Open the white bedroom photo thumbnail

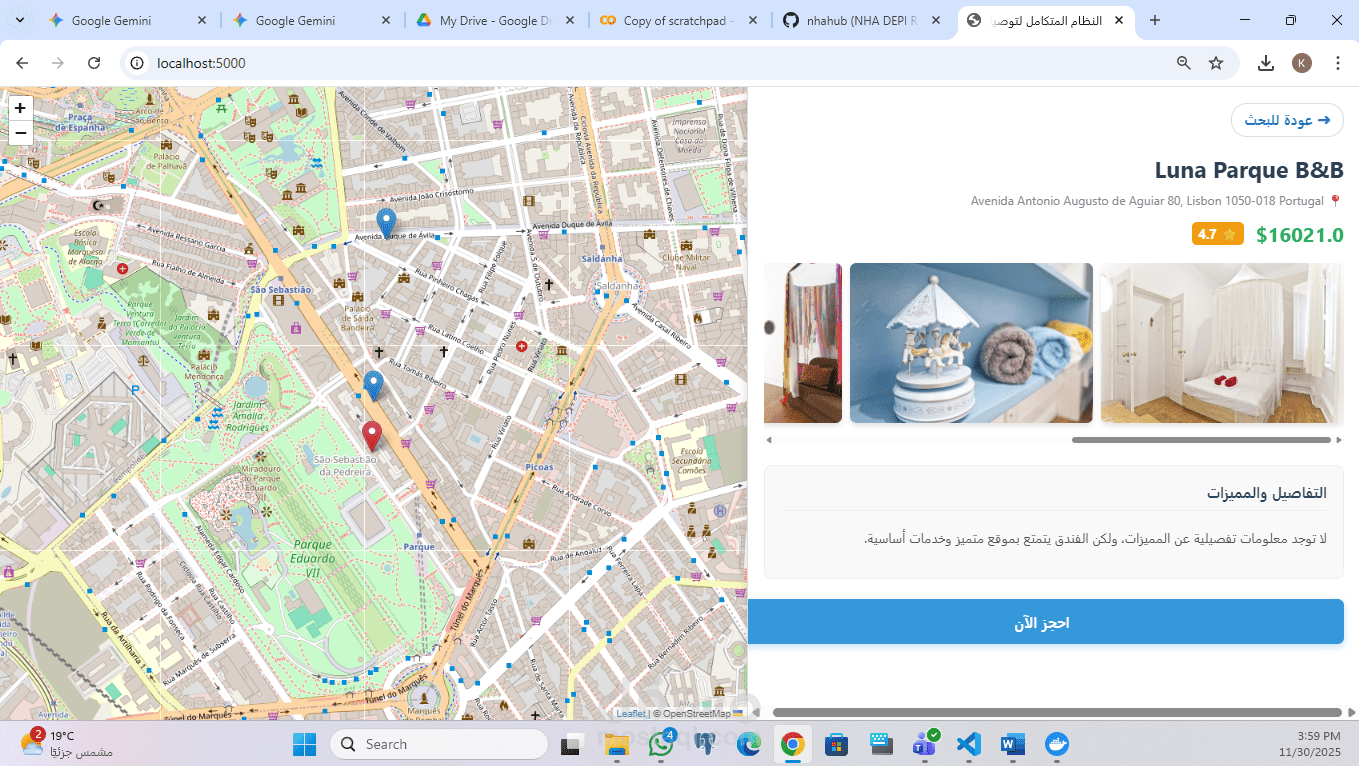1221,343
